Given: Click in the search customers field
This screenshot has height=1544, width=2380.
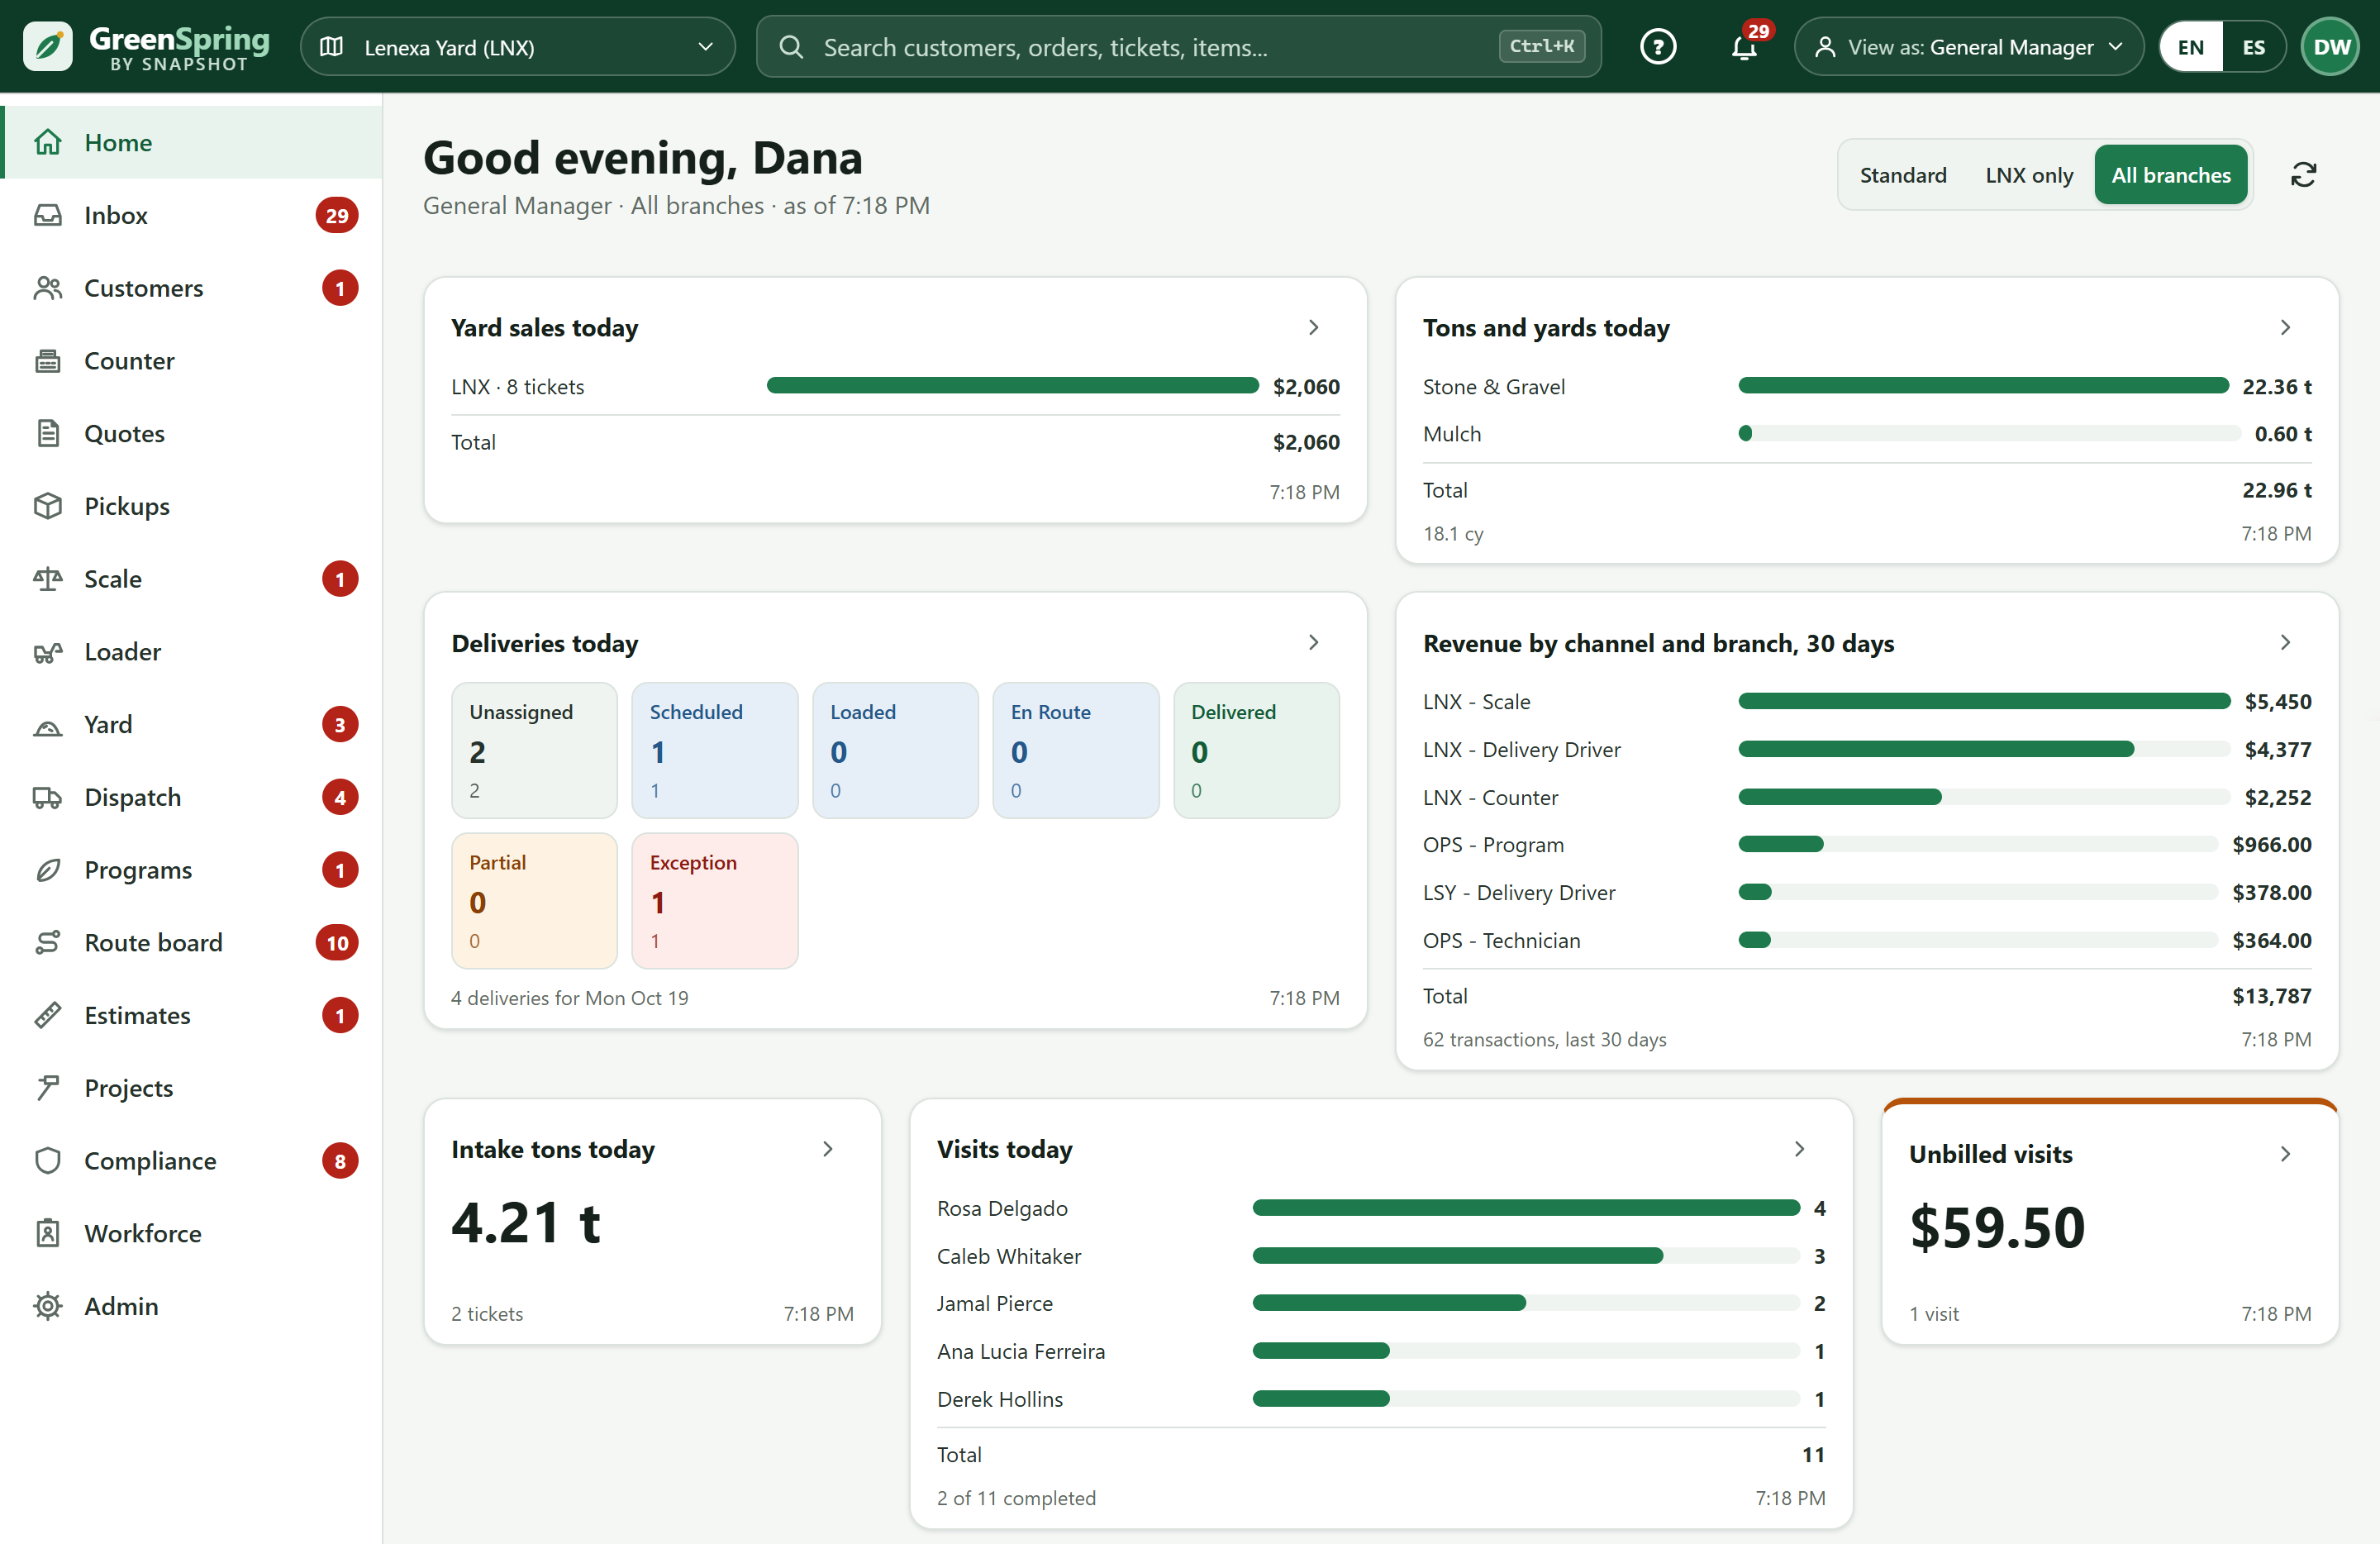Looking at the screenshot, I should 1178,47.
